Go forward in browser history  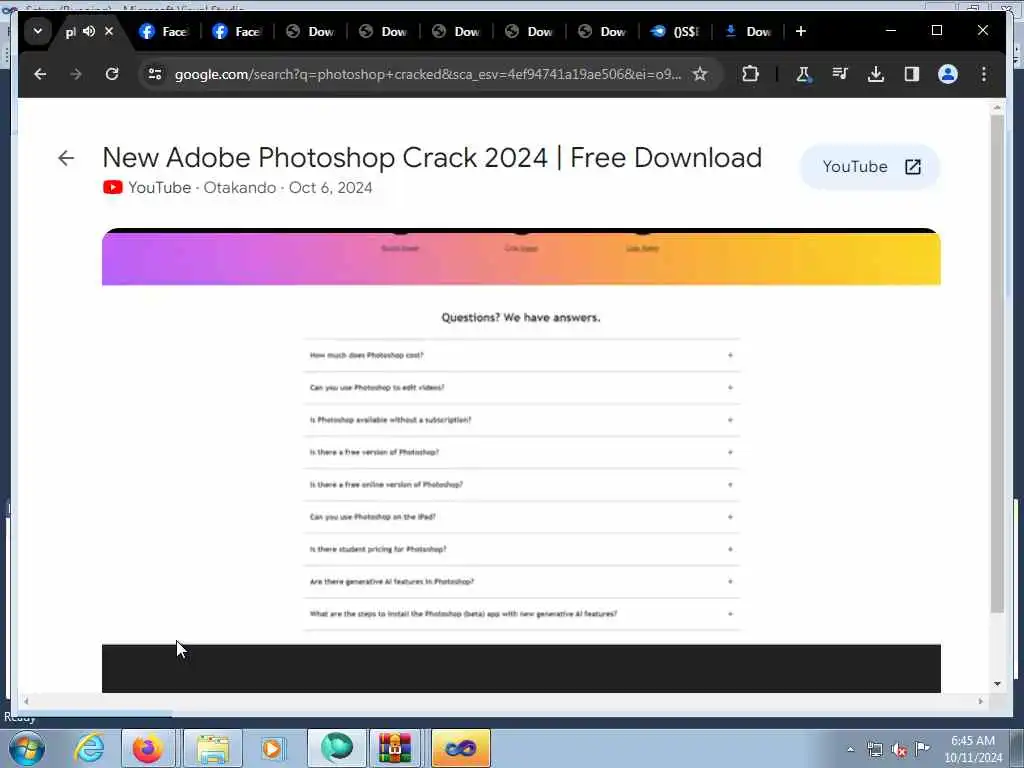coord(76,74)
